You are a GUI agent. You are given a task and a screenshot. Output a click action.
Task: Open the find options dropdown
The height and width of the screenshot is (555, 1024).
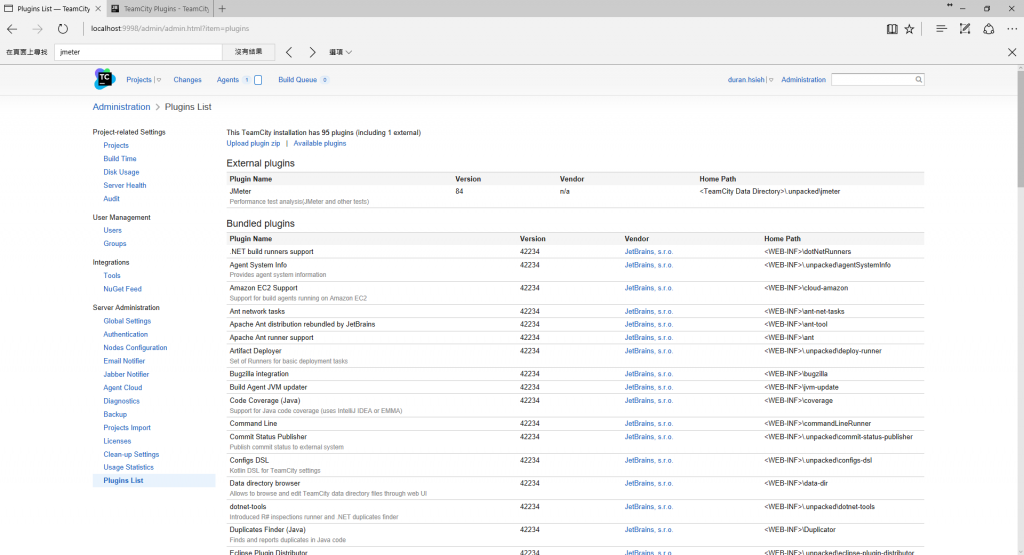tap(340, 52)
